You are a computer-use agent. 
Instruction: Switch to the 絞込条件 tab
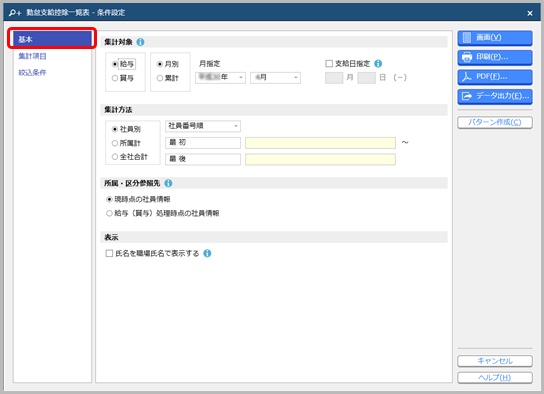[x=32, y=72]
